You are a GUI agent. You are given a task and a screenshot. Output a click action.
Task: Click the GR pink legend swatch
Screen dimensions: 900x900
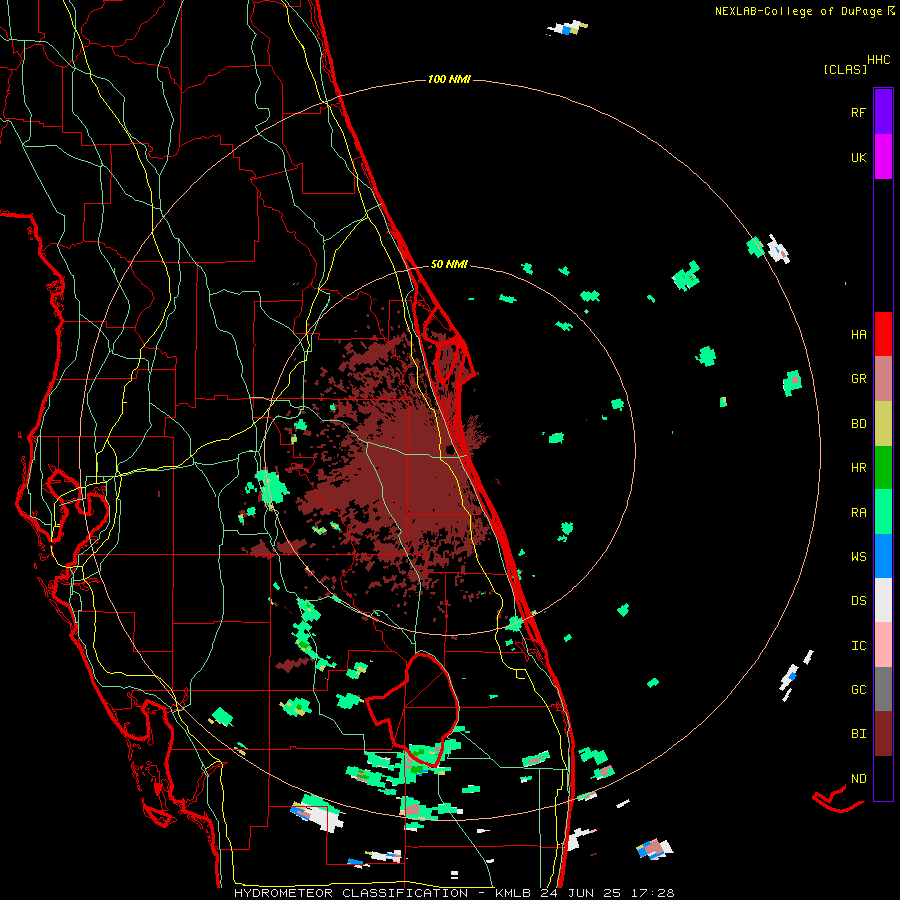(x=883, y=379)
